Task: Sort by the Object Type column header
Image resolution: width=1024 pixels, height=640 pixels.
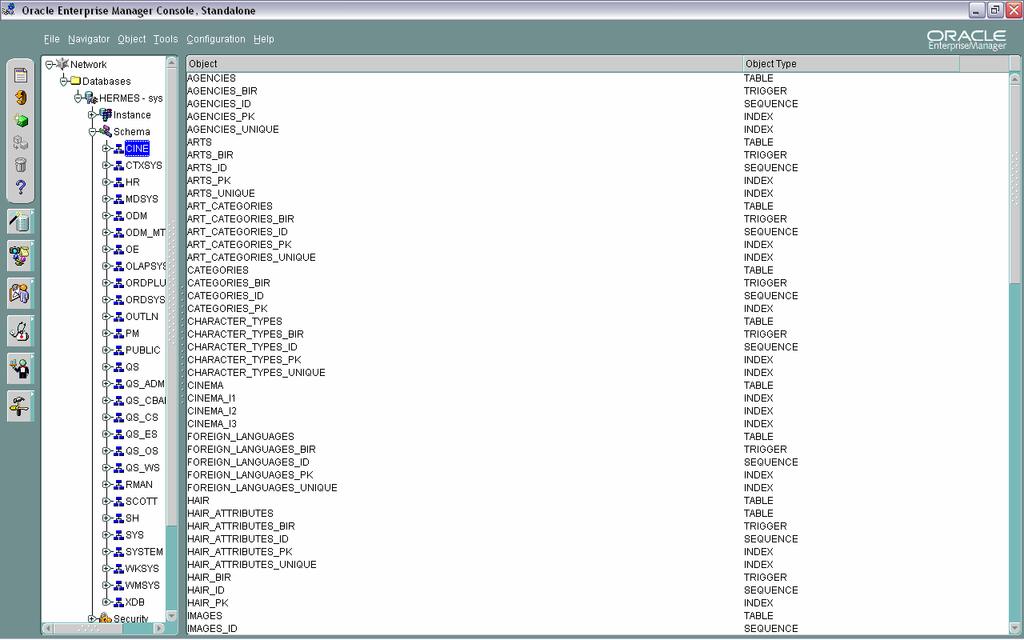Action: pyautogui.click(x=851, y=63)
